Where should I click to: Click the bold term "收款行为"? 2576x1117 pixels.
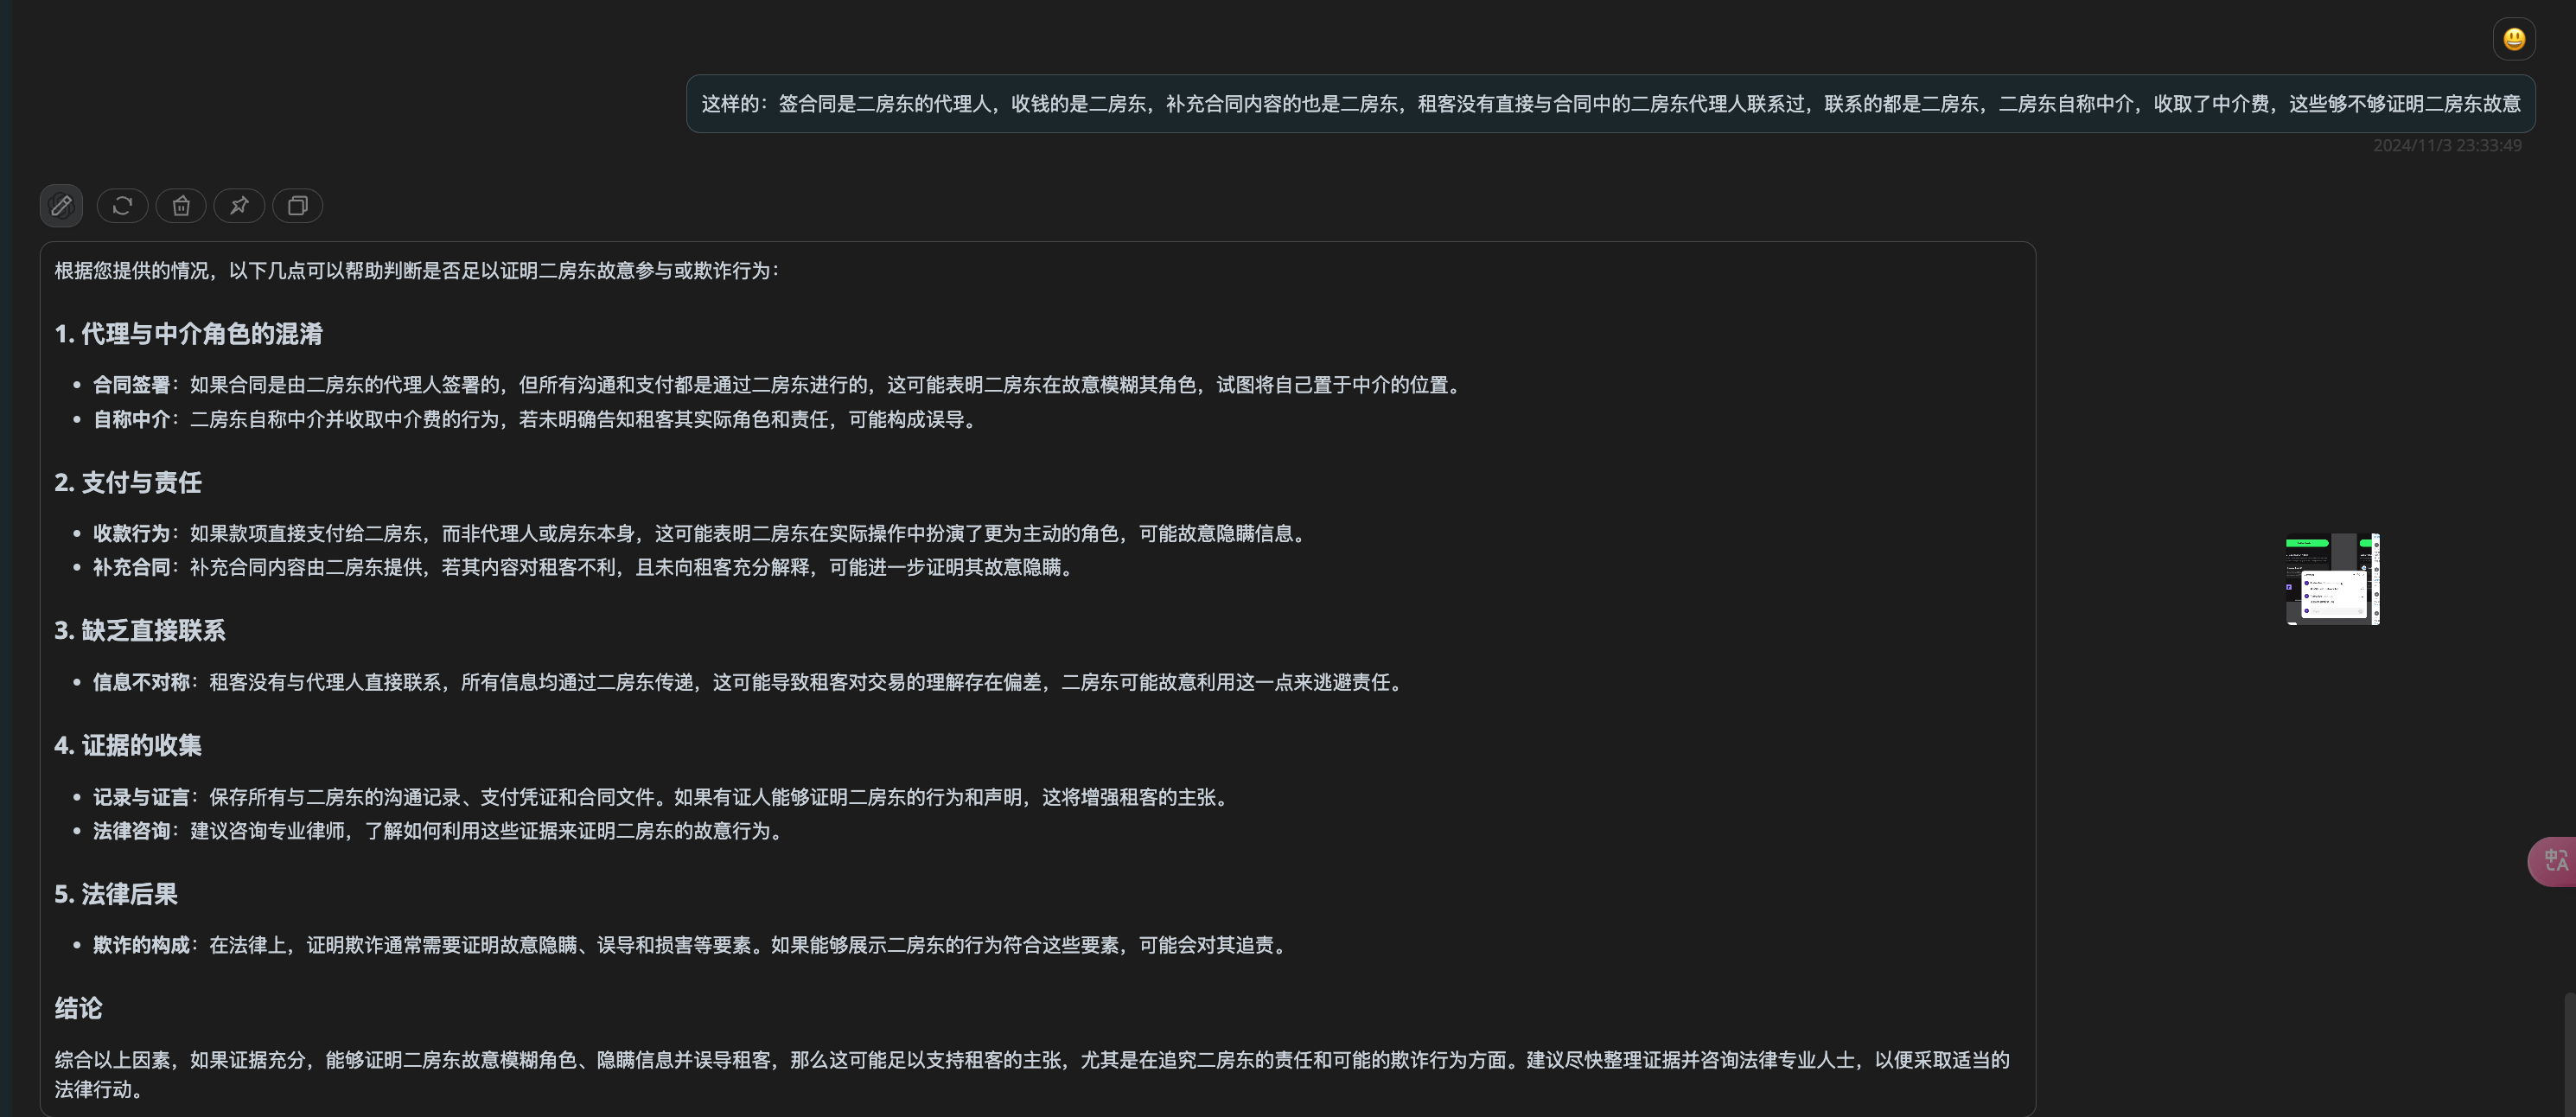131,534
